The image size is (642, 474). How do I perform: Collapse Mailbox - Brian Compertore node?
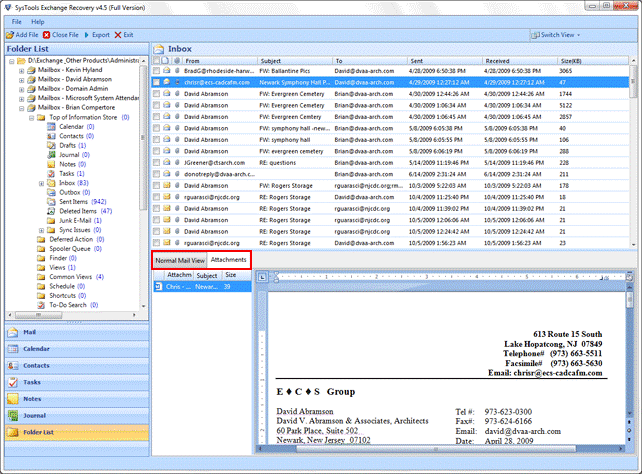coord(21,108)
